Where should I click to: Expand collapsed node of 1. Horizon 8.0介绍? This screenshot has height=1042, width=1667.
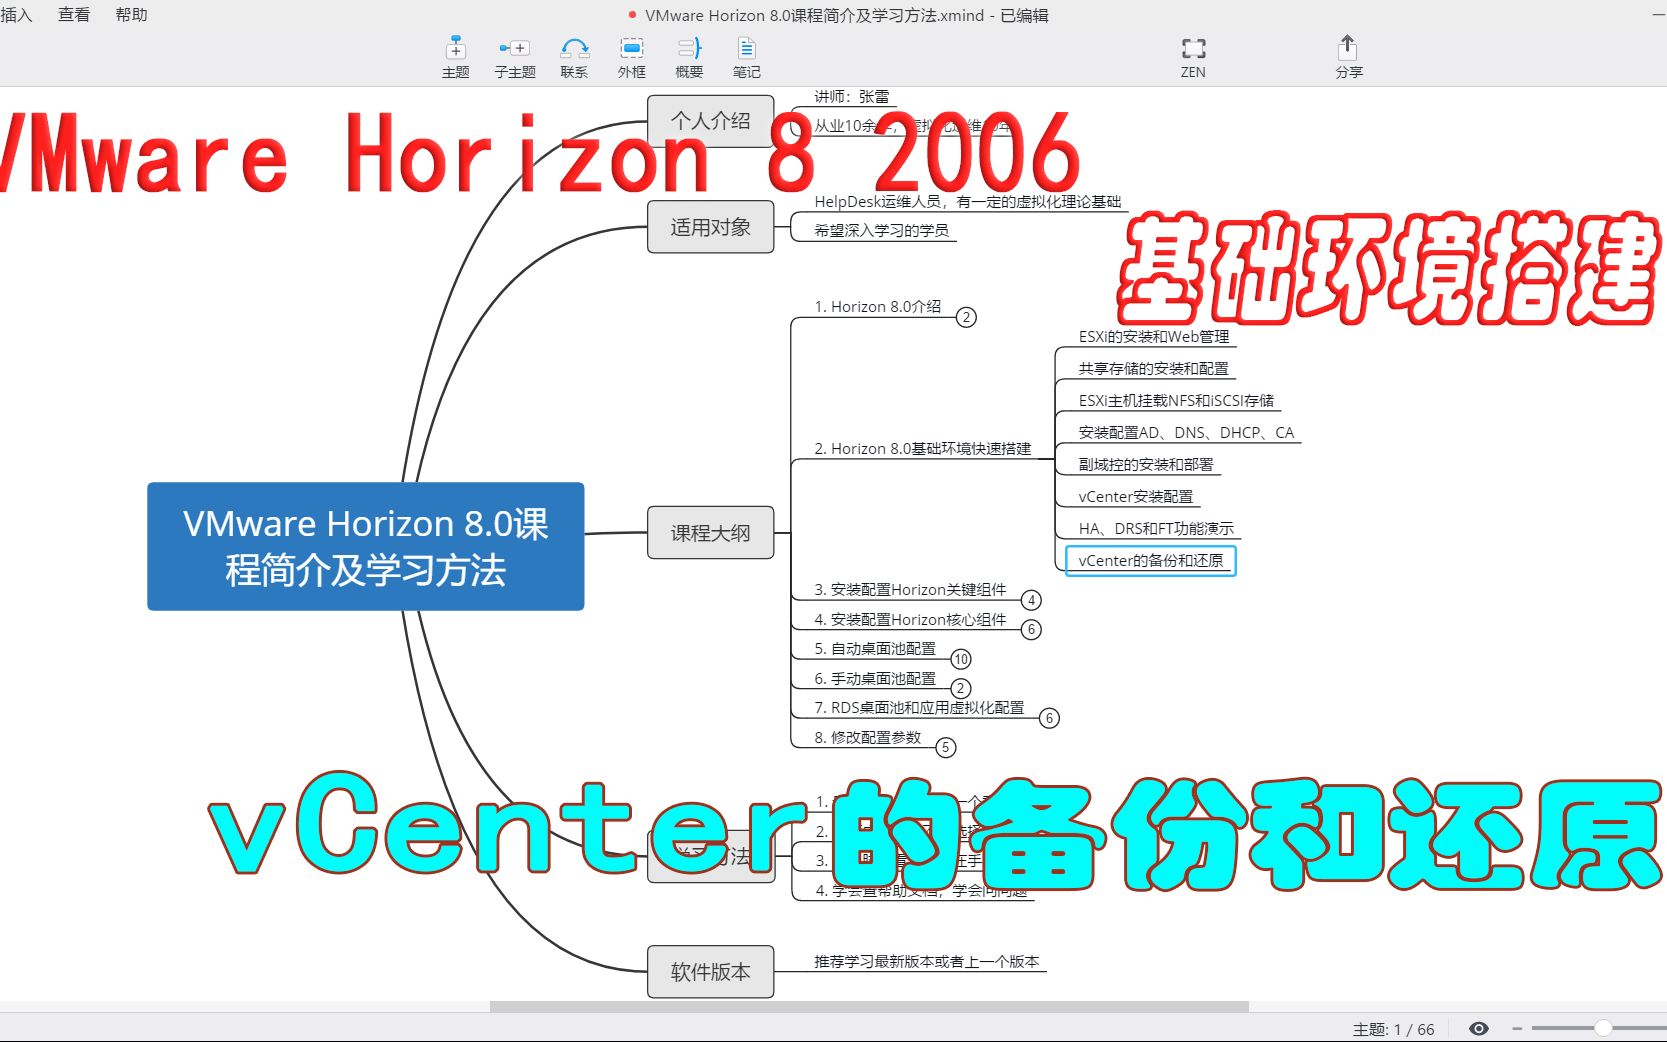click(966, 317)
